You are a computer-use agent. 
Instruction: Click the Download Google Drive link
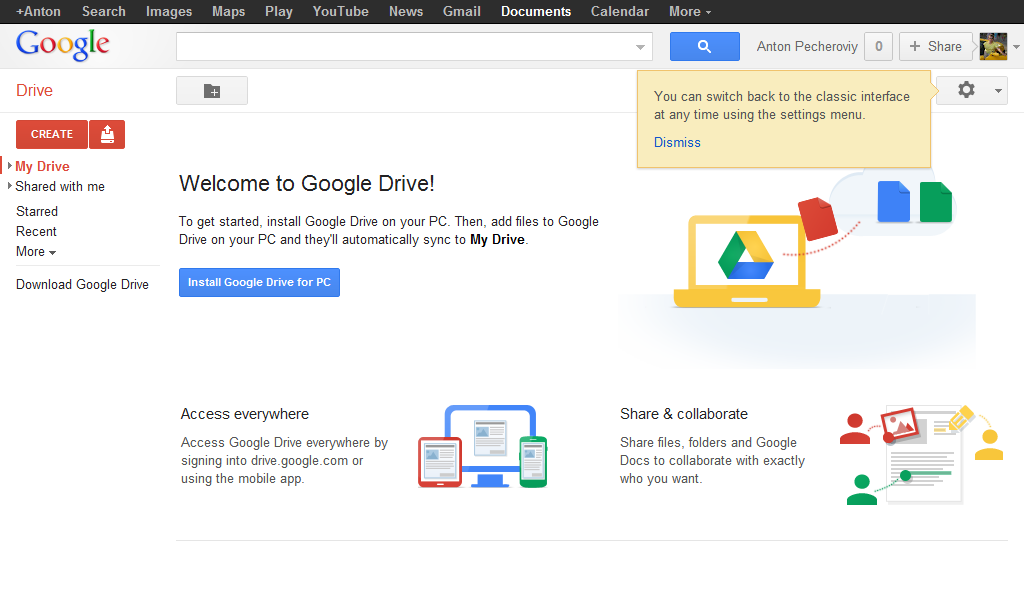[82, 285]
